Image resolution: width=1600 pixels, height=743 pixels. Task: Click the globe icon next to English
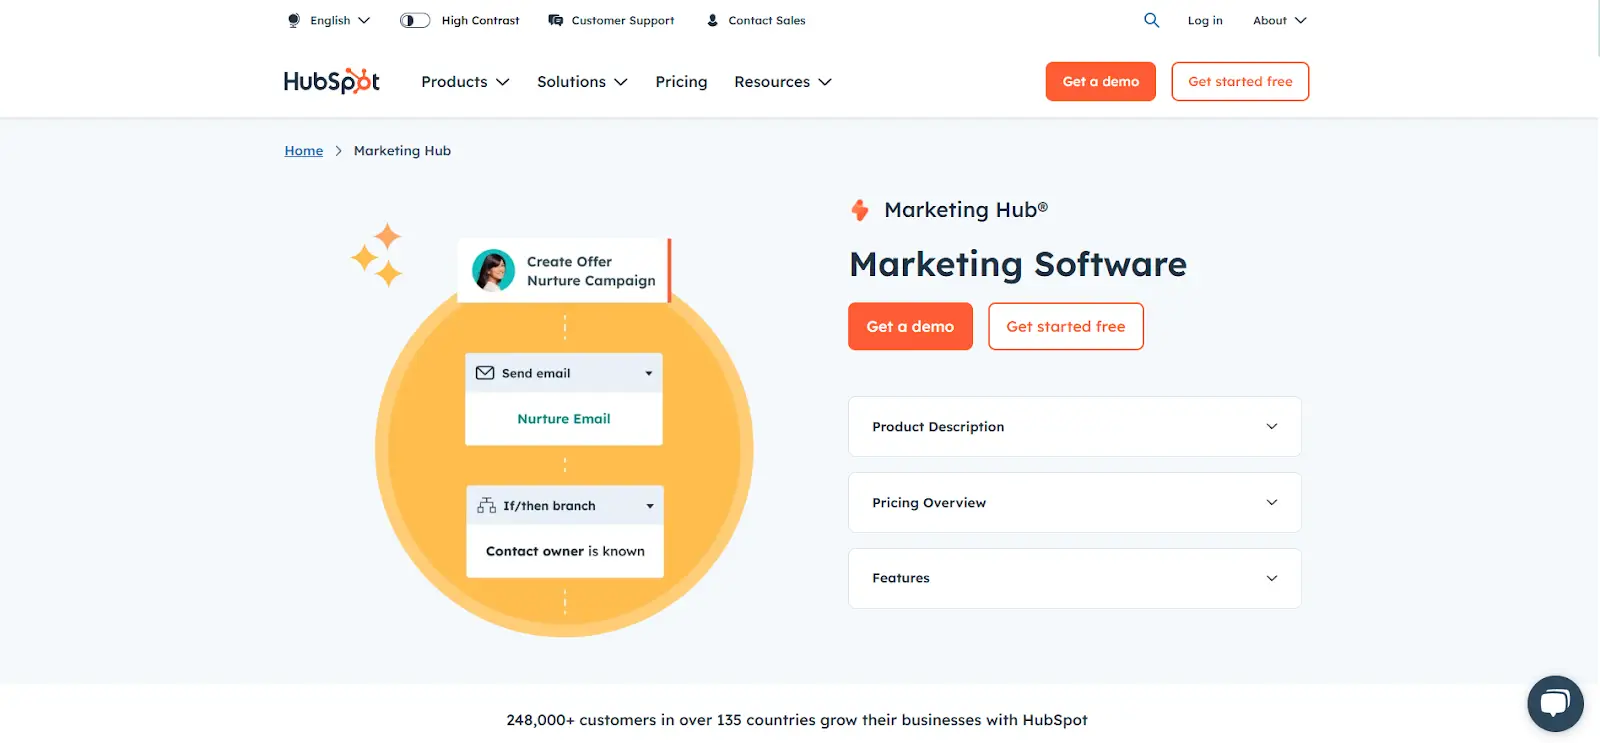click(294, 20)
